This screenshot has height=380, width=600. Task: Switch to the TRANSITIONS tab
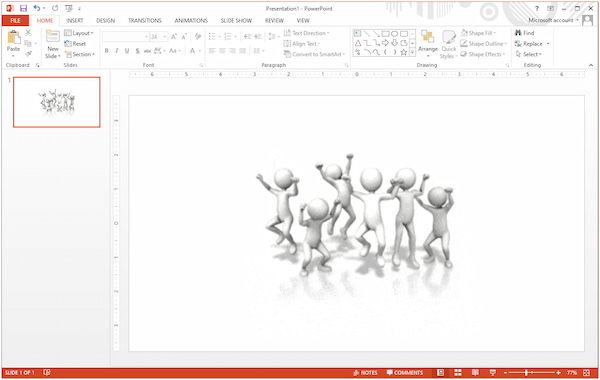pos(145,21)
